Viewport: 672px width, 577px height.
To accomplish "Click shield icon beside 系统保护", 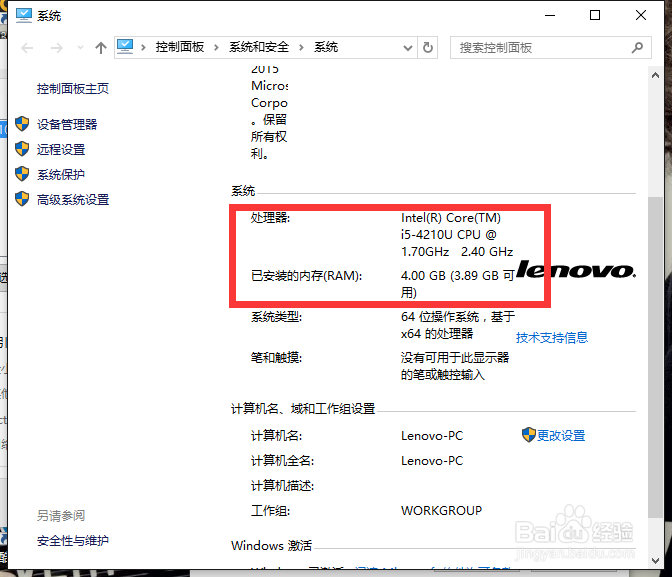I will 22,174.
